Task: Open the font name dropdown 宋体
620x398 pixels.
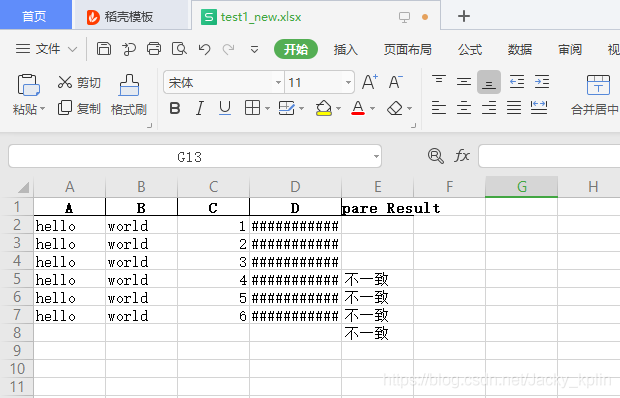Action: pos(278,83)
